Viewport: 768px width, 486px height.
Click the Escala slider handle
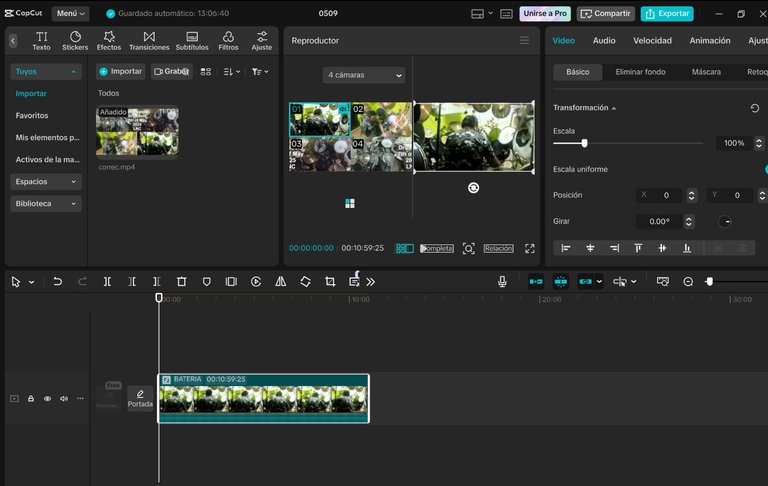(x=584, y=143)
